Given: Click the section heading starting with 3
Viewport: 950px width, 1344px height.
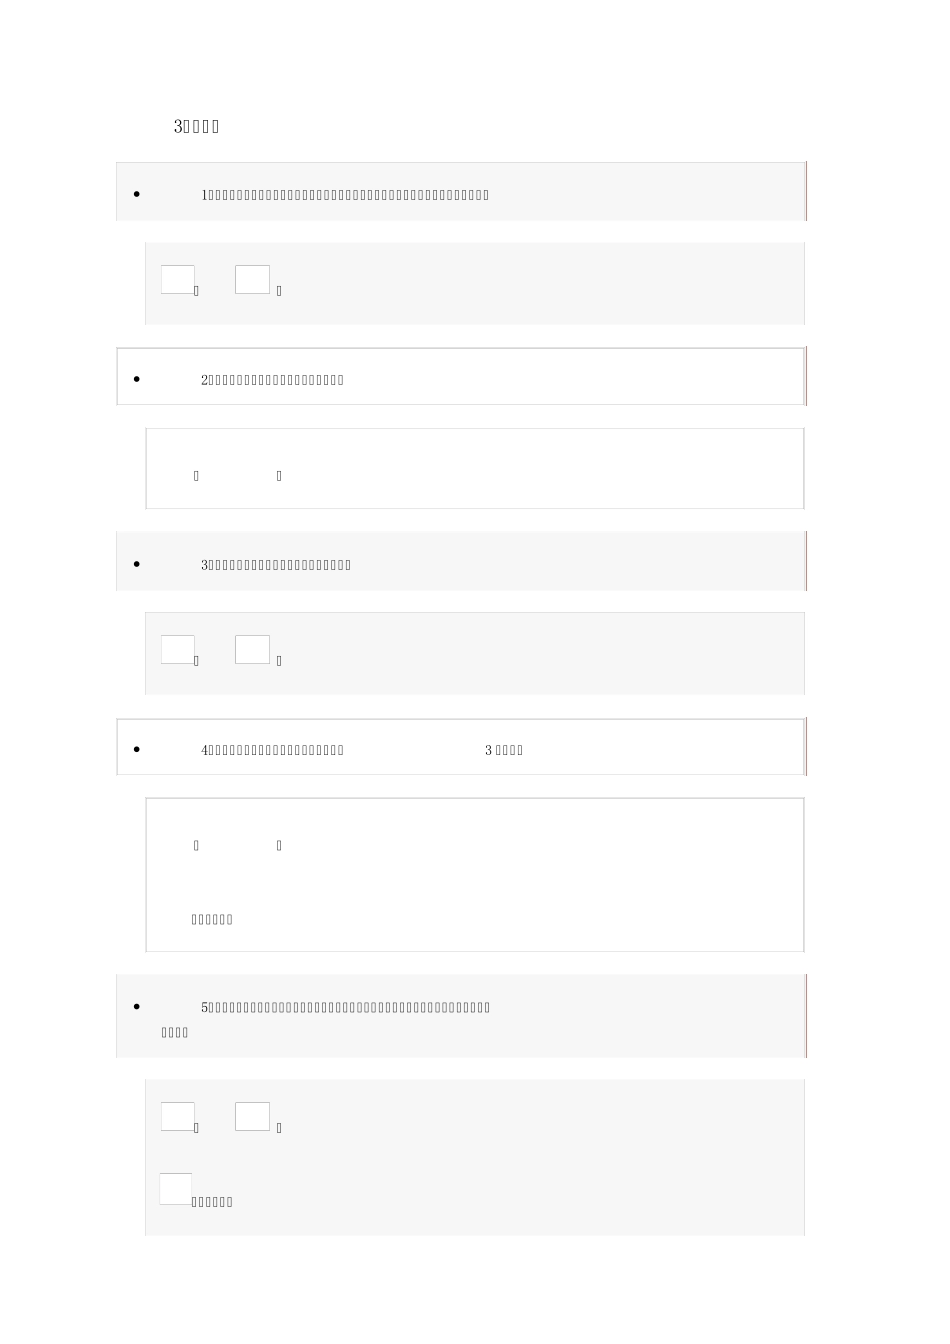Looking at the screenshot, I should [x=196, y=127].
